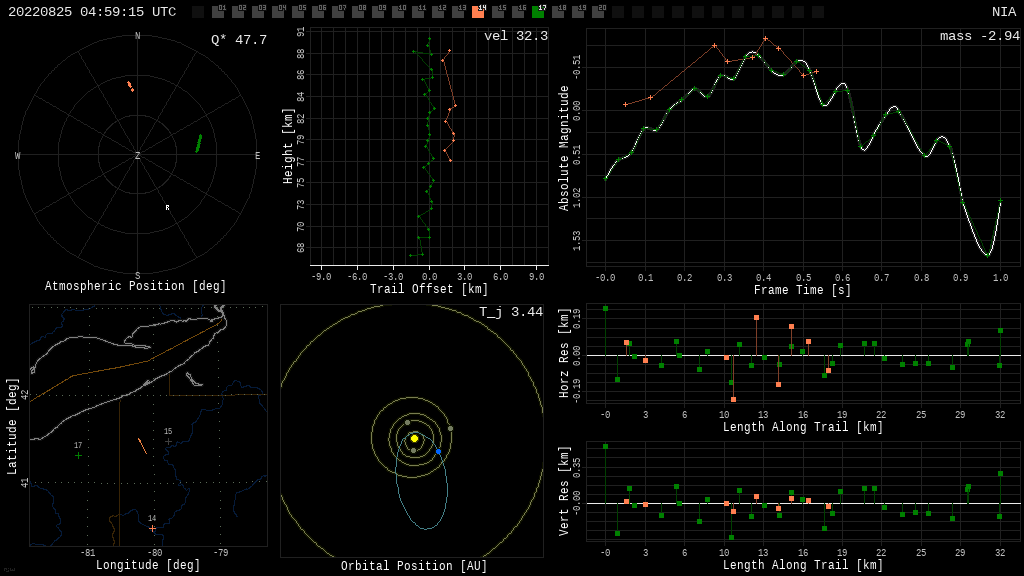Click the NIA label in the corner

[x=1004, y=12]
